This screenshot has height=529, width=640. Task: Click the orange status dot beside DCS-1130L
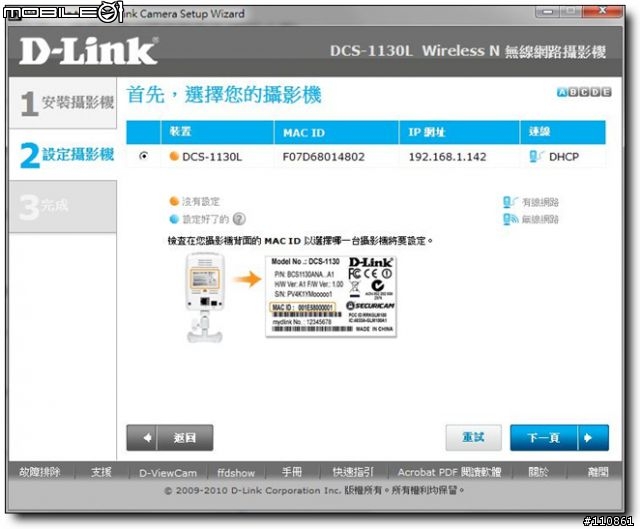pos(174,156)
